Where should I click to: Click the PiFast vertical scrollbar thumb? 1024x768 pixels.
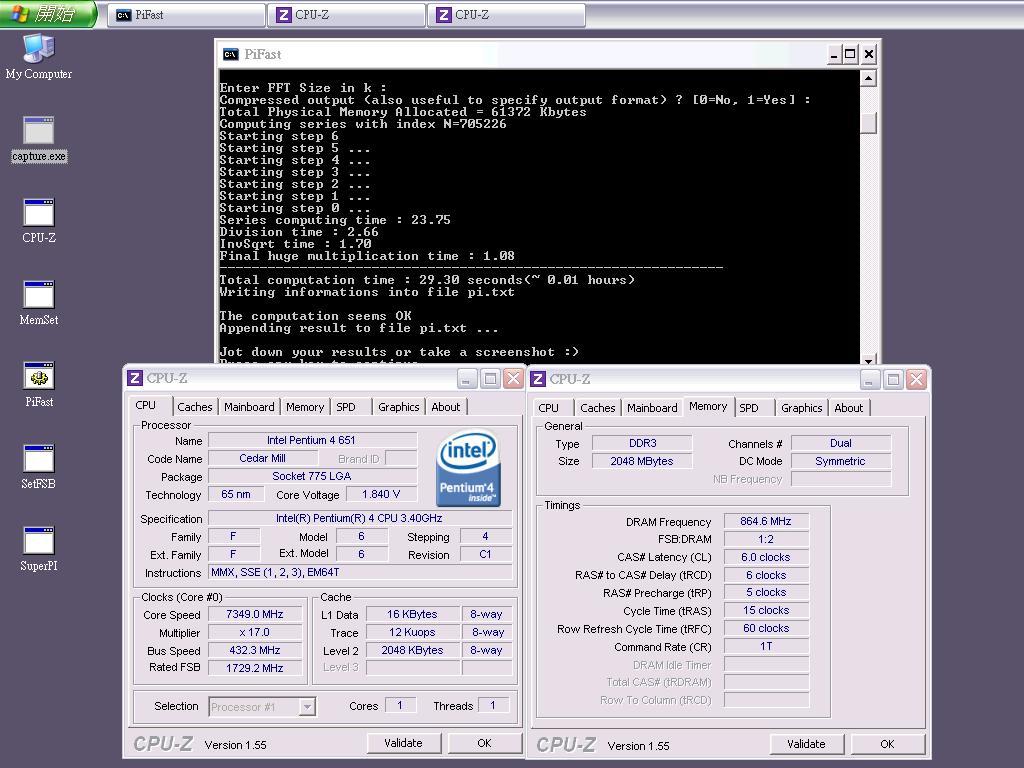[868, 122]
